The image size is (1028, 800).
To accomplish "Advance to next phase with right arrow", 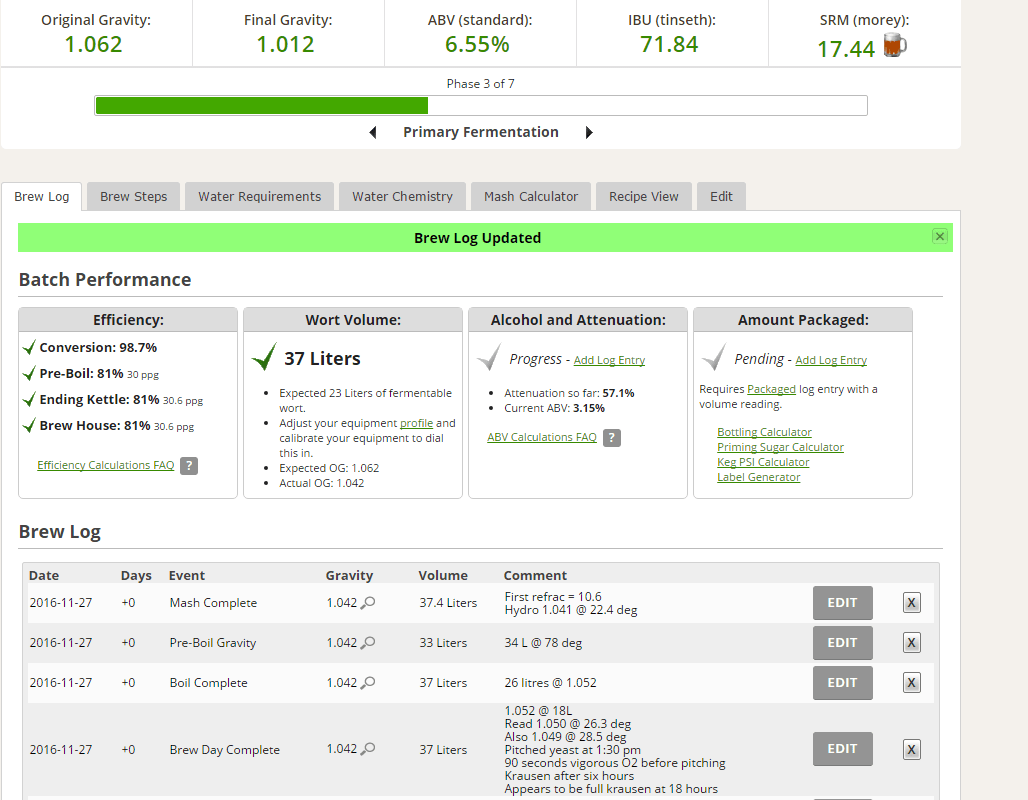I will [x=589, y=132].
